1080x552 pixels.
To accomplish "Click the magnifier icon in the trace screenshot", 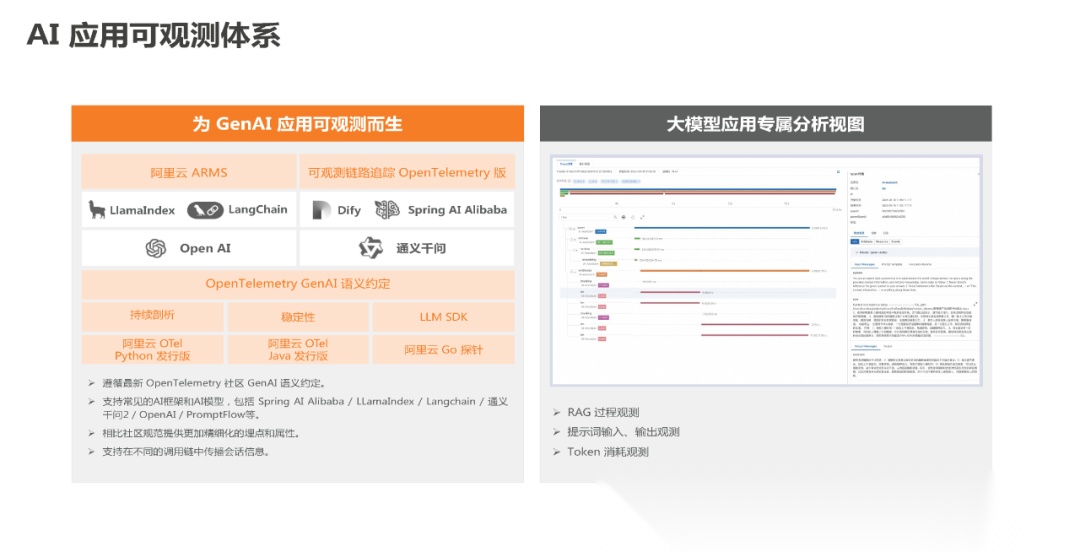I will coord(616,217).
